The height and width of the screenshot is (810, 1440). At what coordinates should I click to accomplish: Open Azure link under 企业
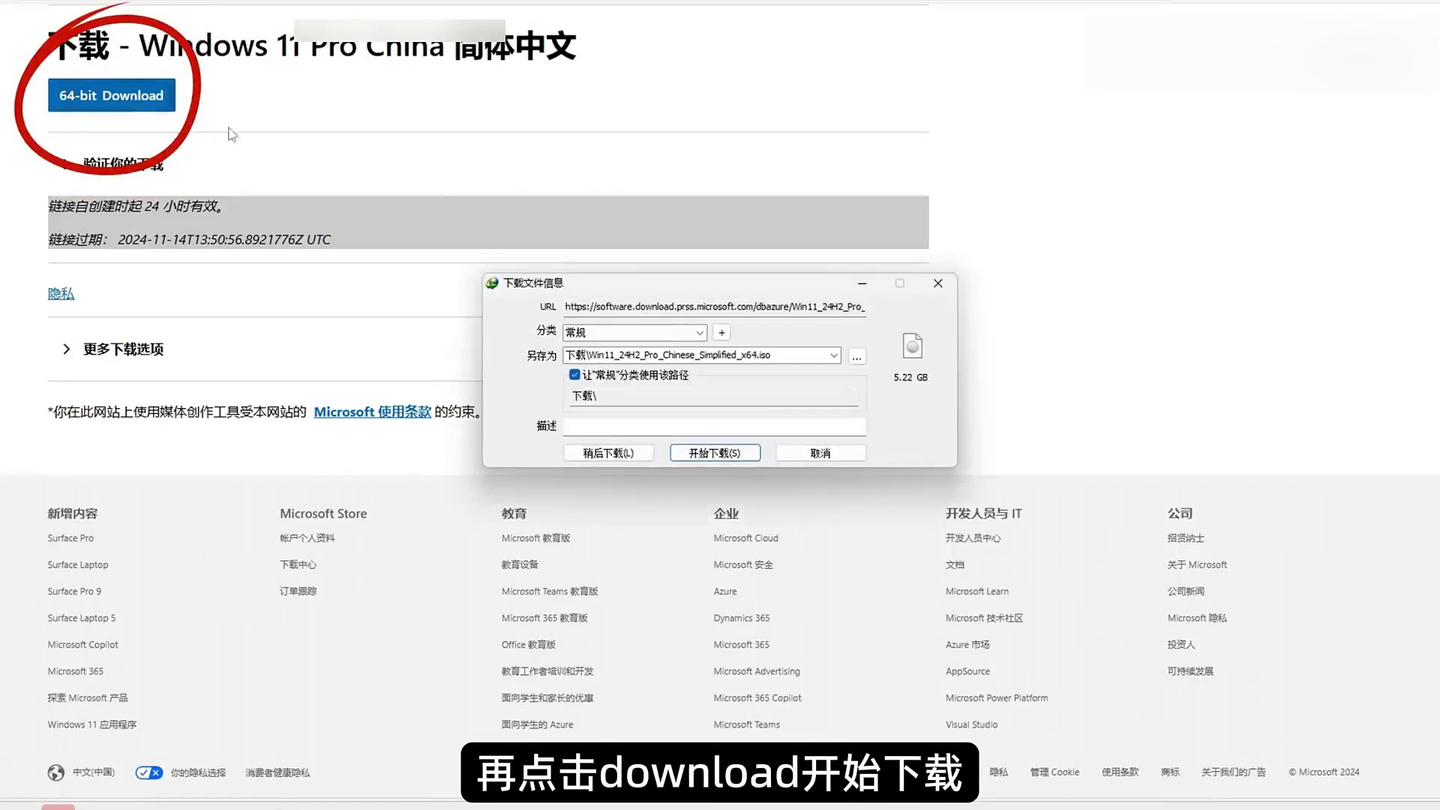(x=725, y=591)
